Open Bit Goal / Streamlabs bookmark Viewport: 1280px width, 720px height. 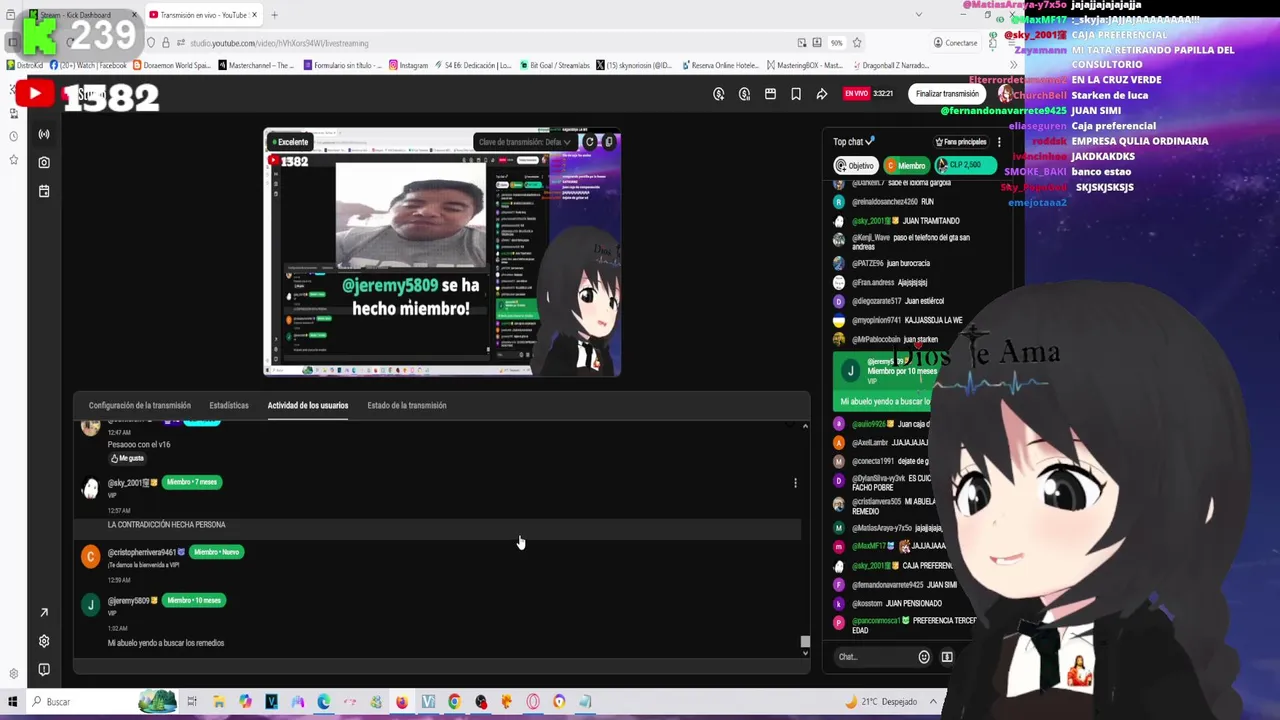pos(555,65)
